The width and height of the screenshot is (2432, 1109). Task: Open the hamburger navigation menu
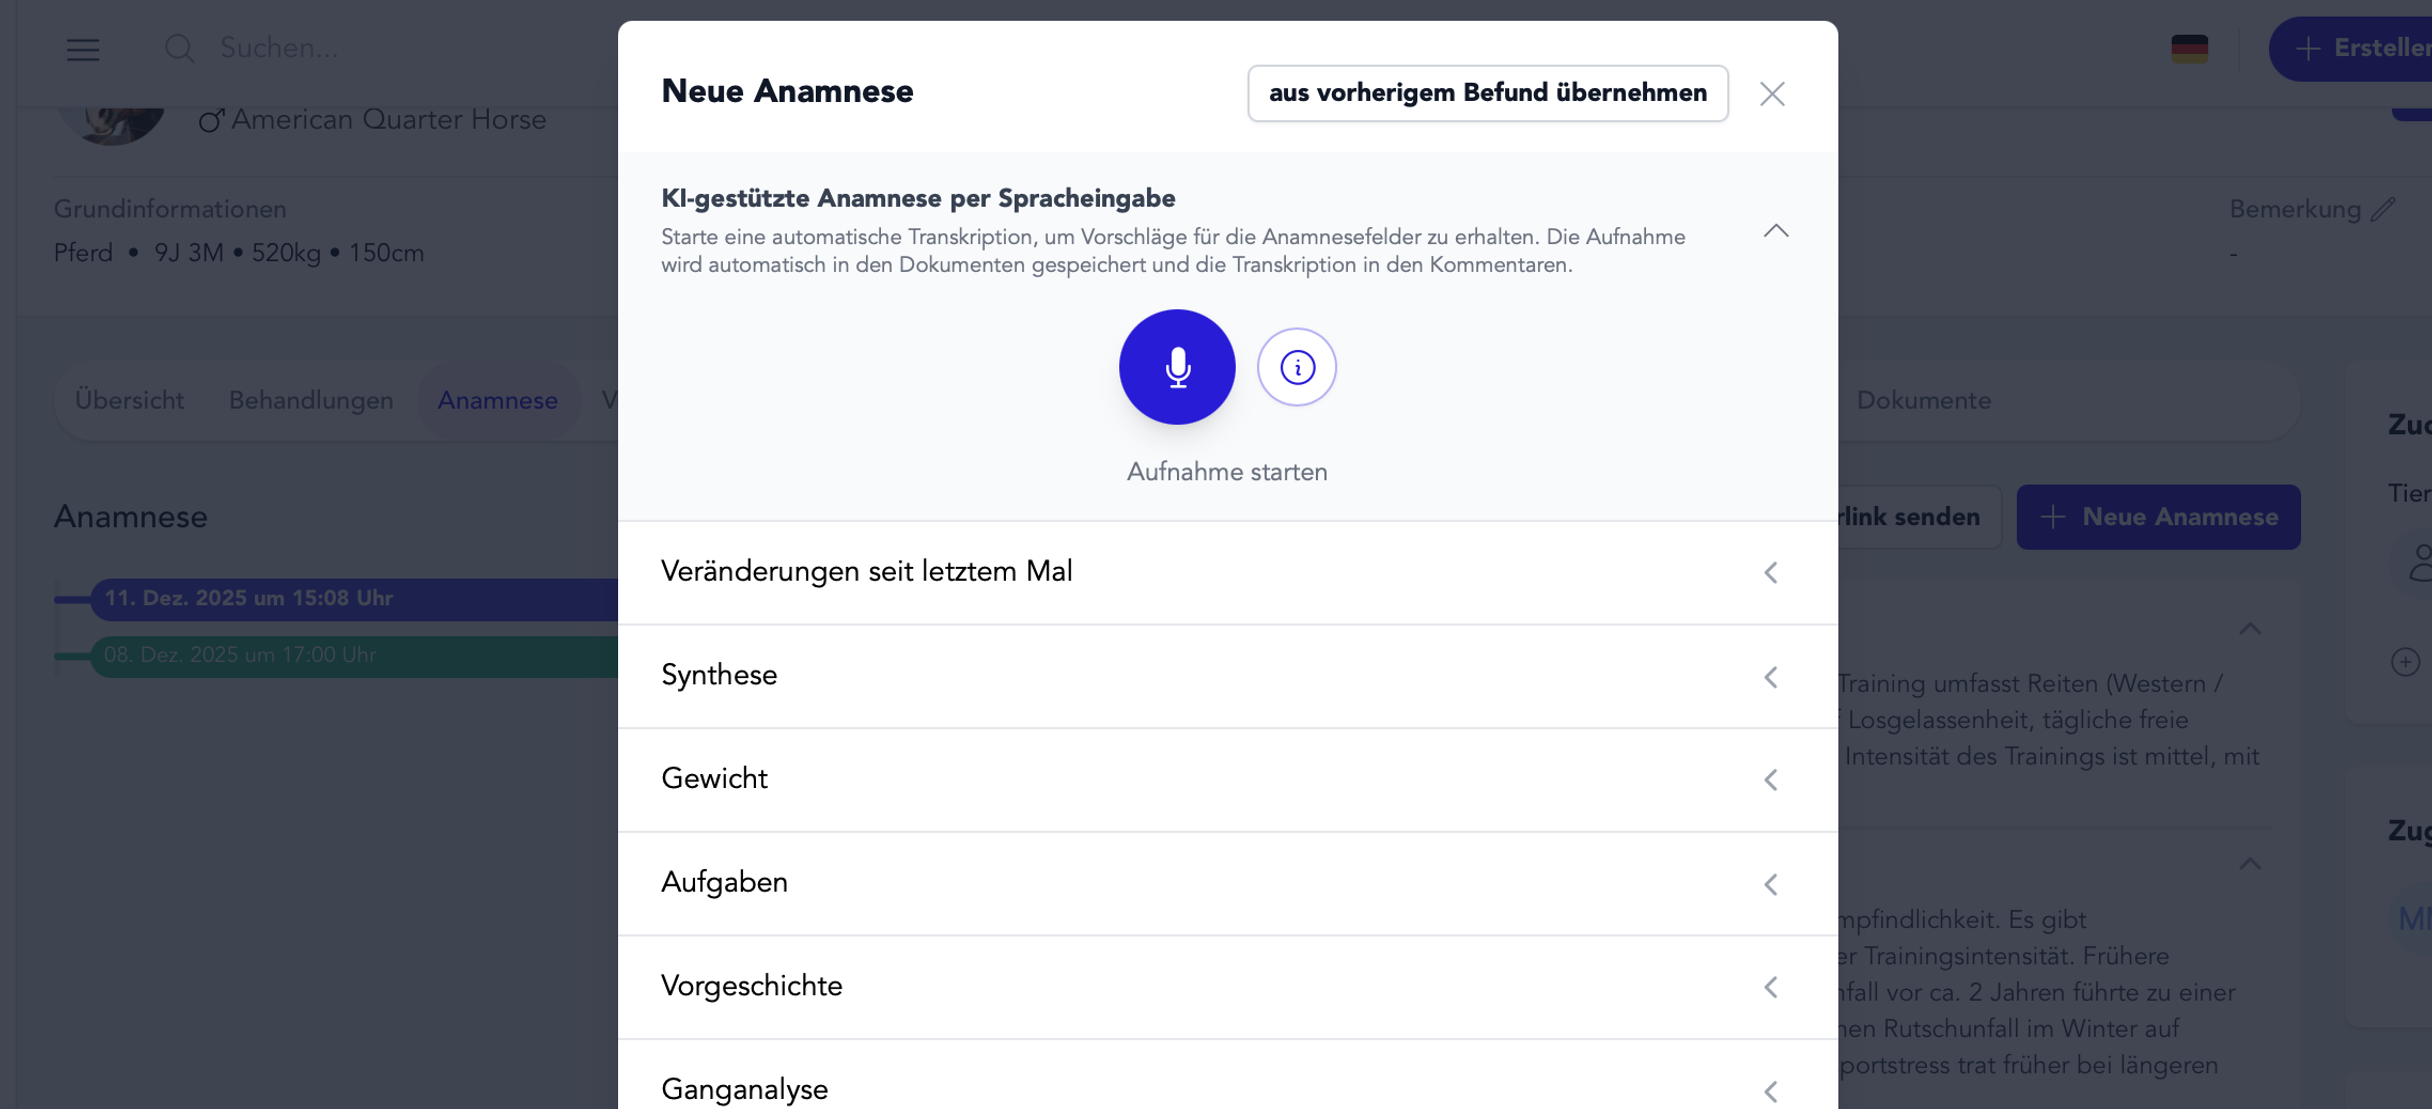(x=83, y=49)
